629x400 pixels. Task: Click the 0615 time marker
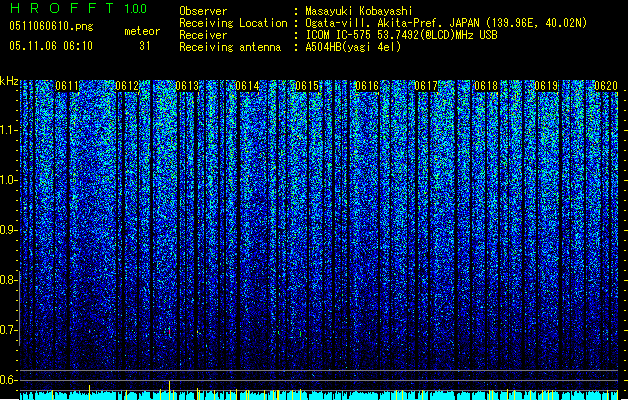(x=307, y=86)
